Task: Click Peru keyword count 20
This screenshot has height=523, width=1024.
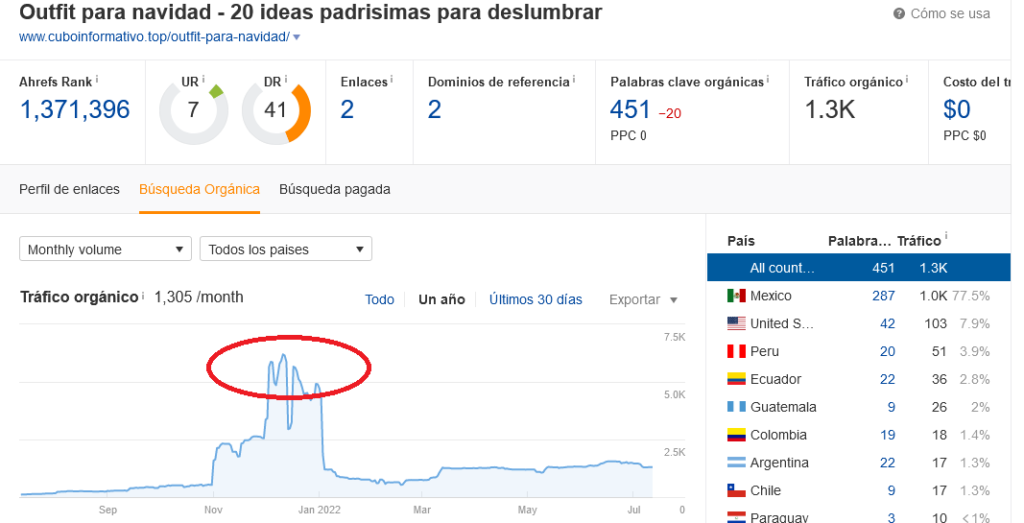Action: (x=887, y=351)
